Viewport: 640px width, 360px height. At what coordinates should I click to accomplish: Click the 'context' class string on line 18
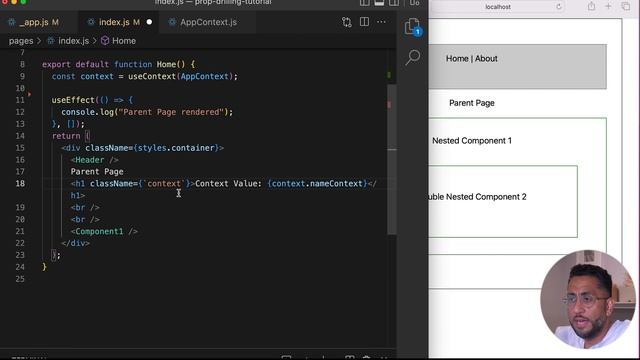pos(164,184)
